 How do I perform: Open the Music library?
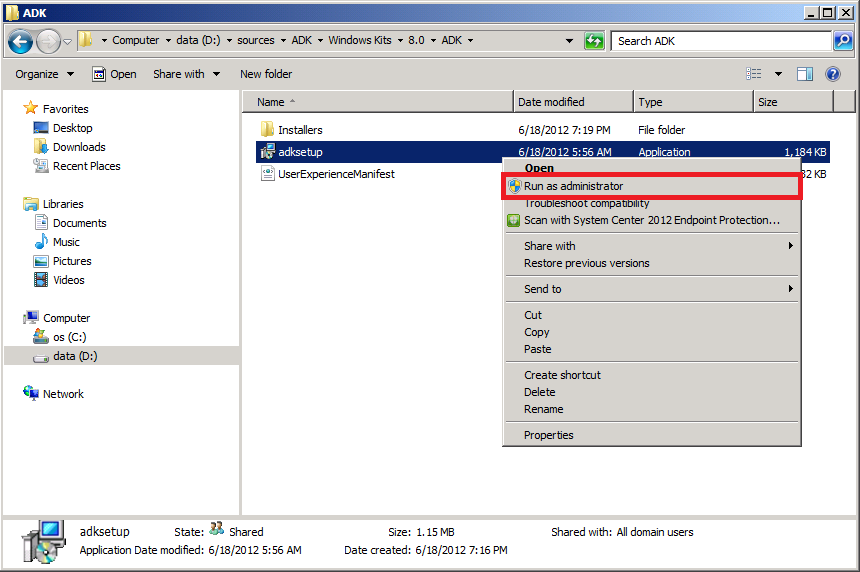[66, 242]
